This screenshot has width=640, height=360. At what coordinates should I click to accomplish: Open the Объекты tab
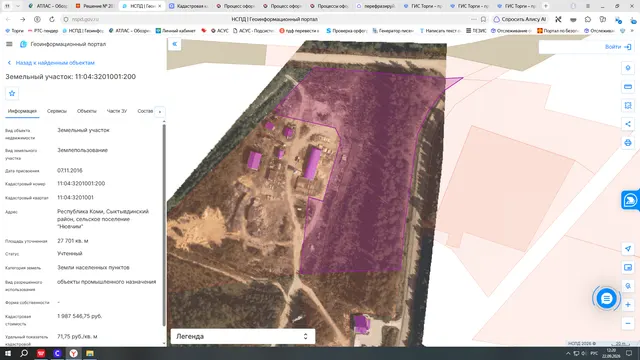pos(87,111)
